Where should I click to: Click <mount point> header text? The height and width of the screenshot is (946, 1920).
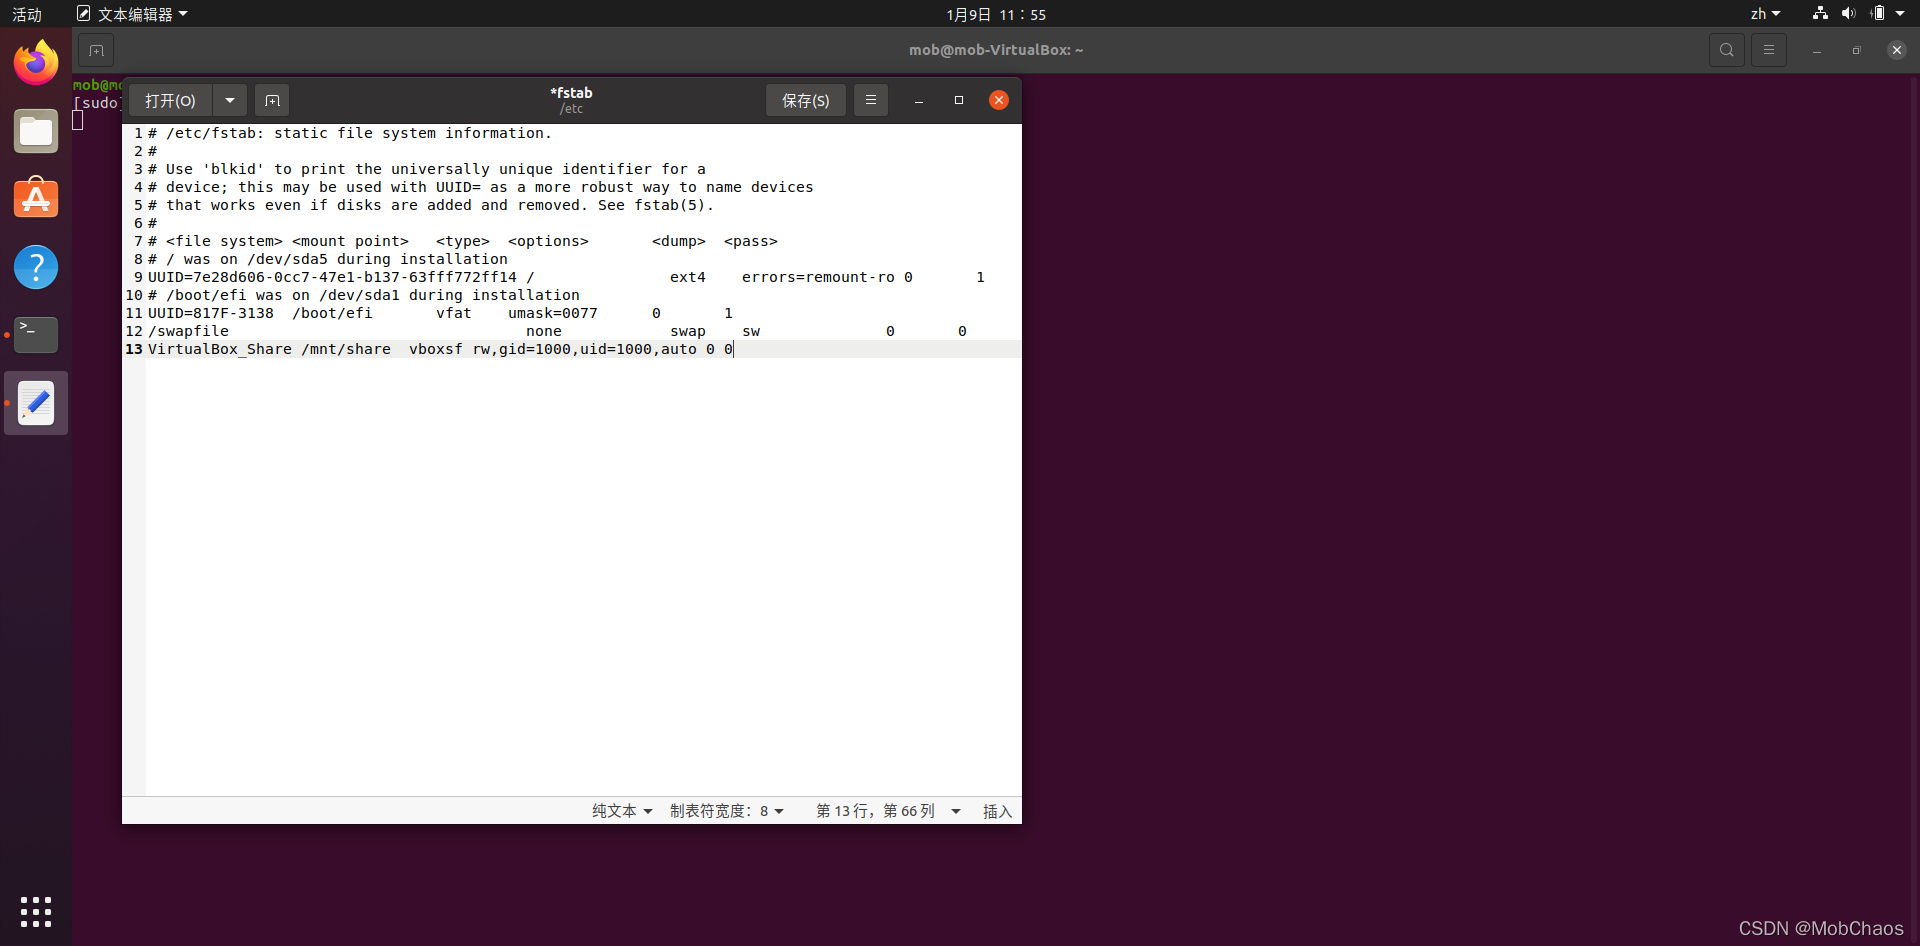click(350, 241)
